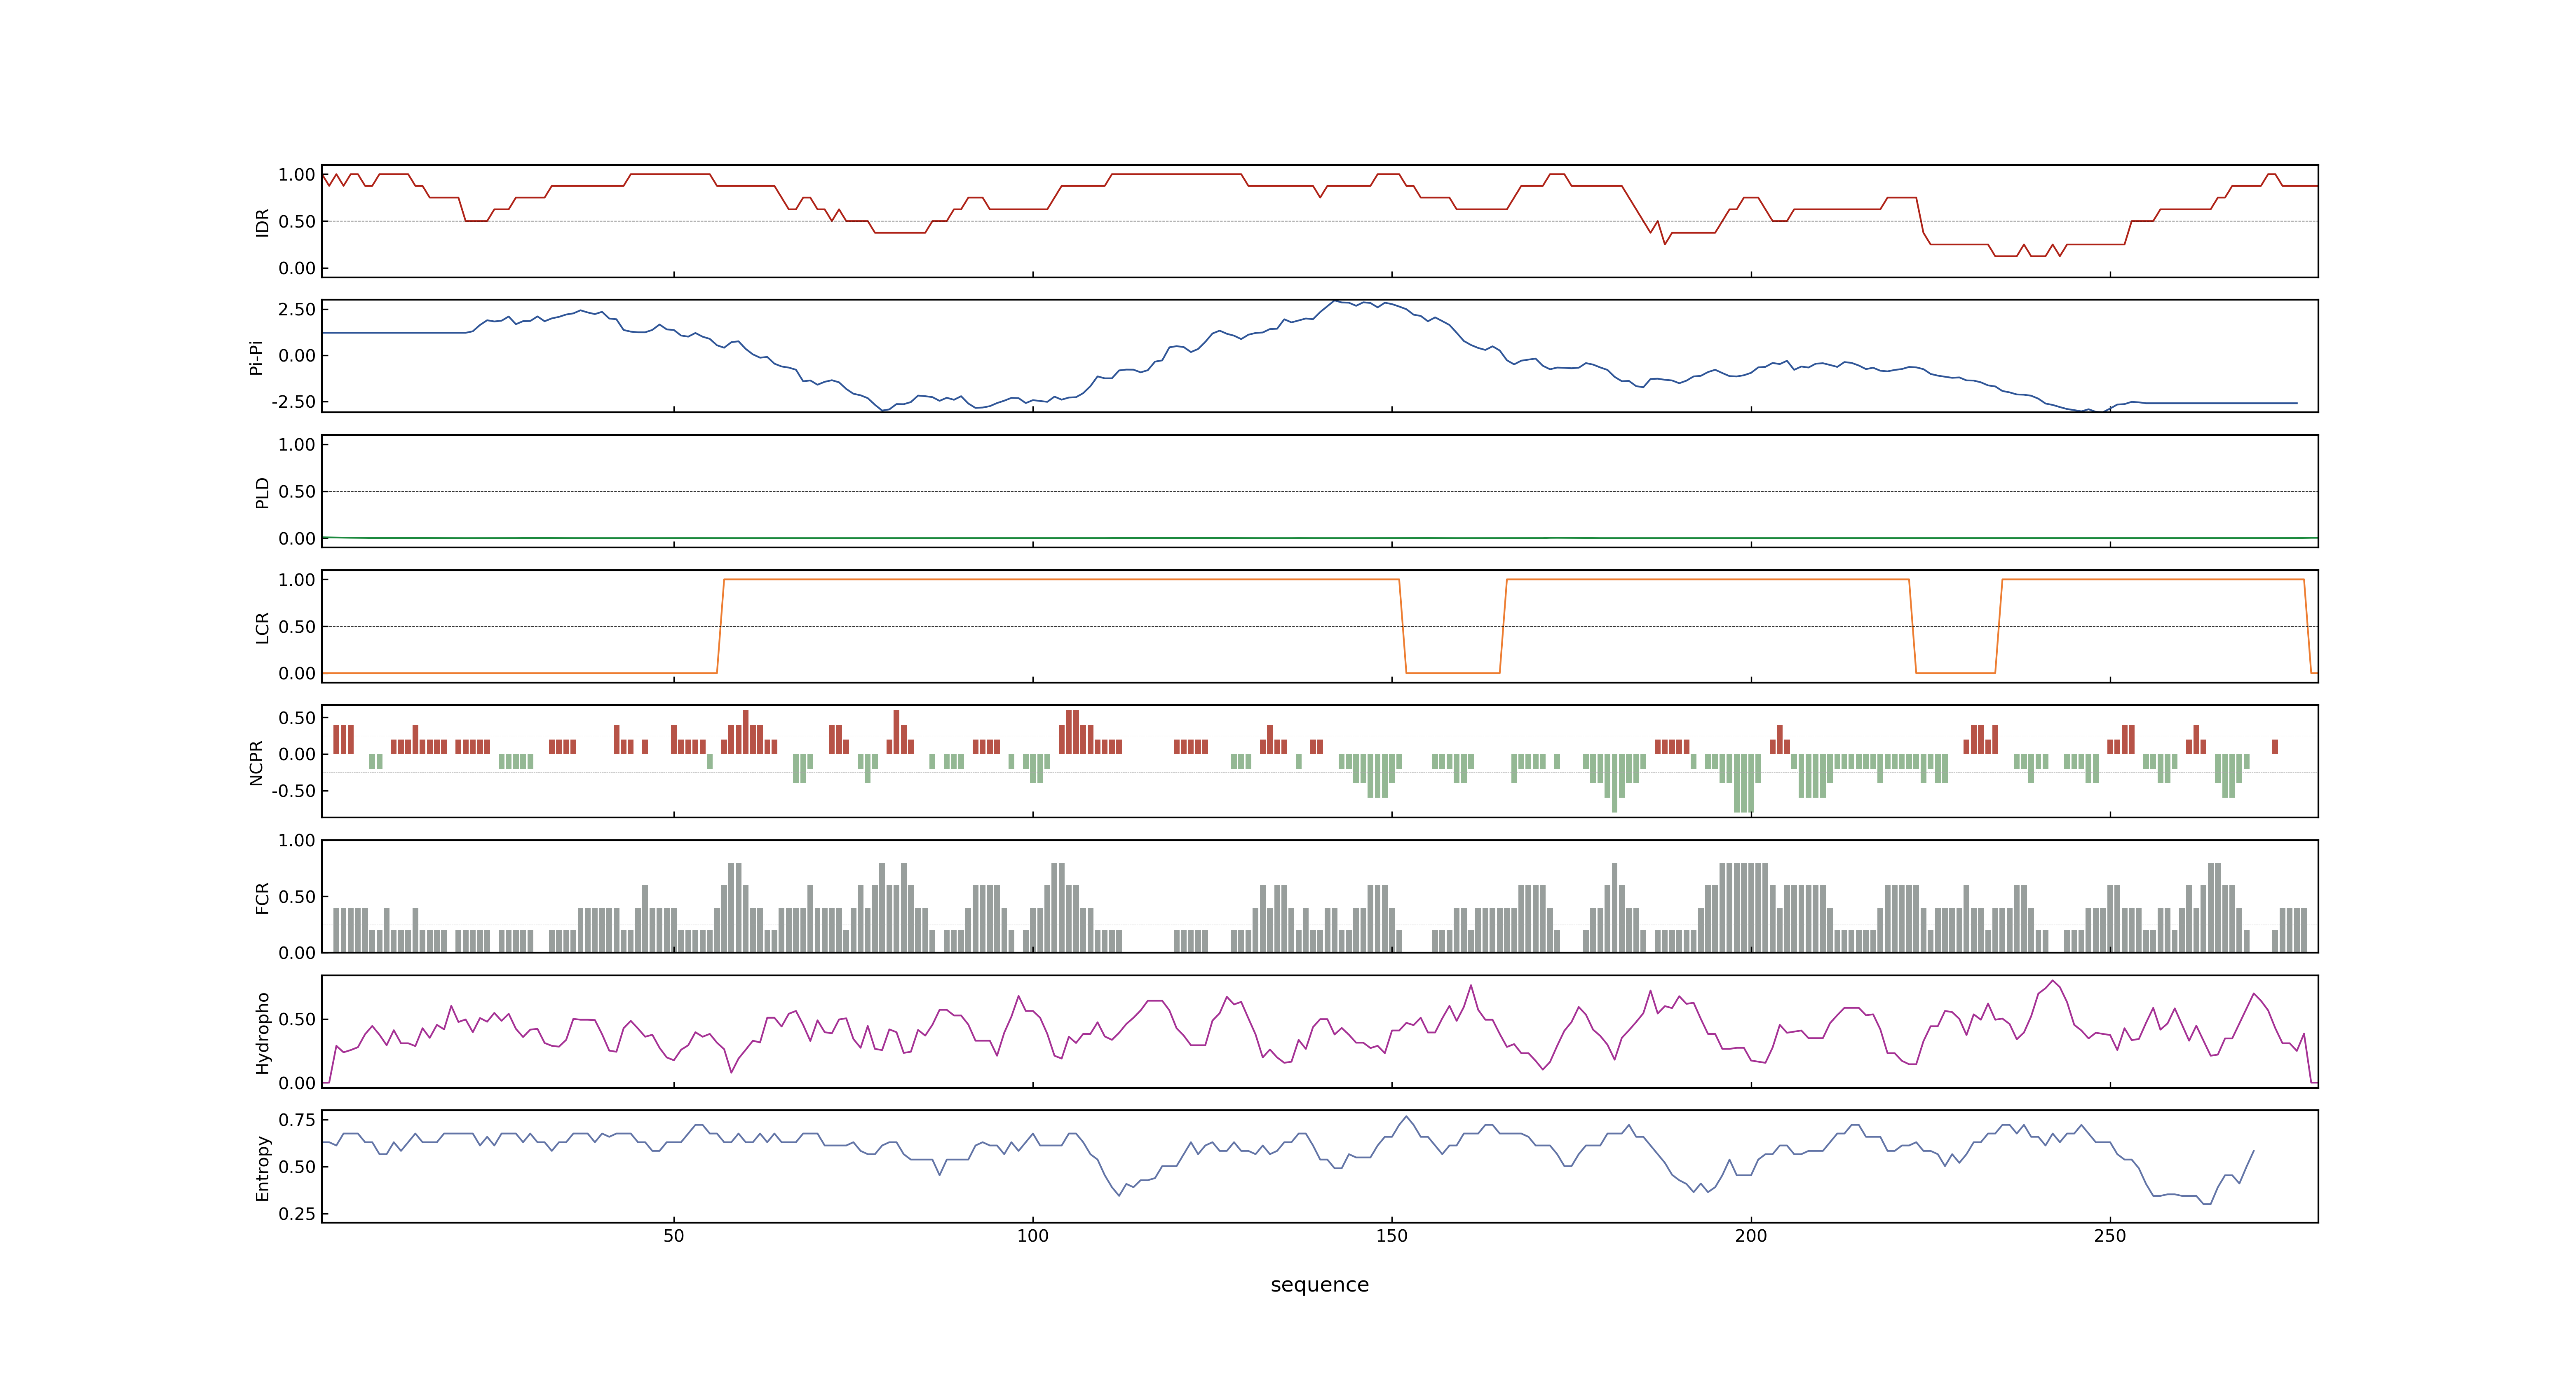This screenshot has height=1374, width=2576.
Task: Click the x-axis tick label 250
Action: pyautogui.click(x=2110, y=1236)
